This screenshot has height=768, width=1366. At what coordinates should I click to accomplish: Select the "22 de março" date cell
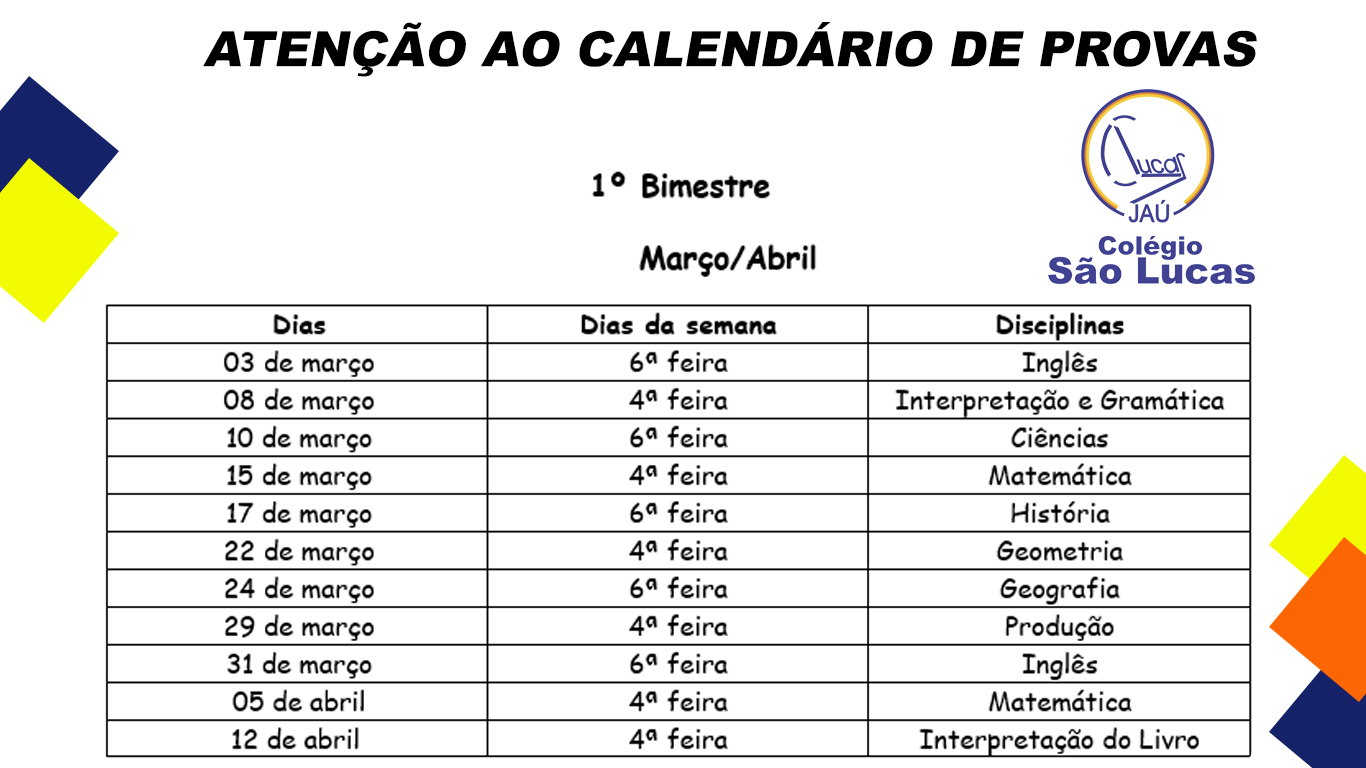[x=299, y=552]
